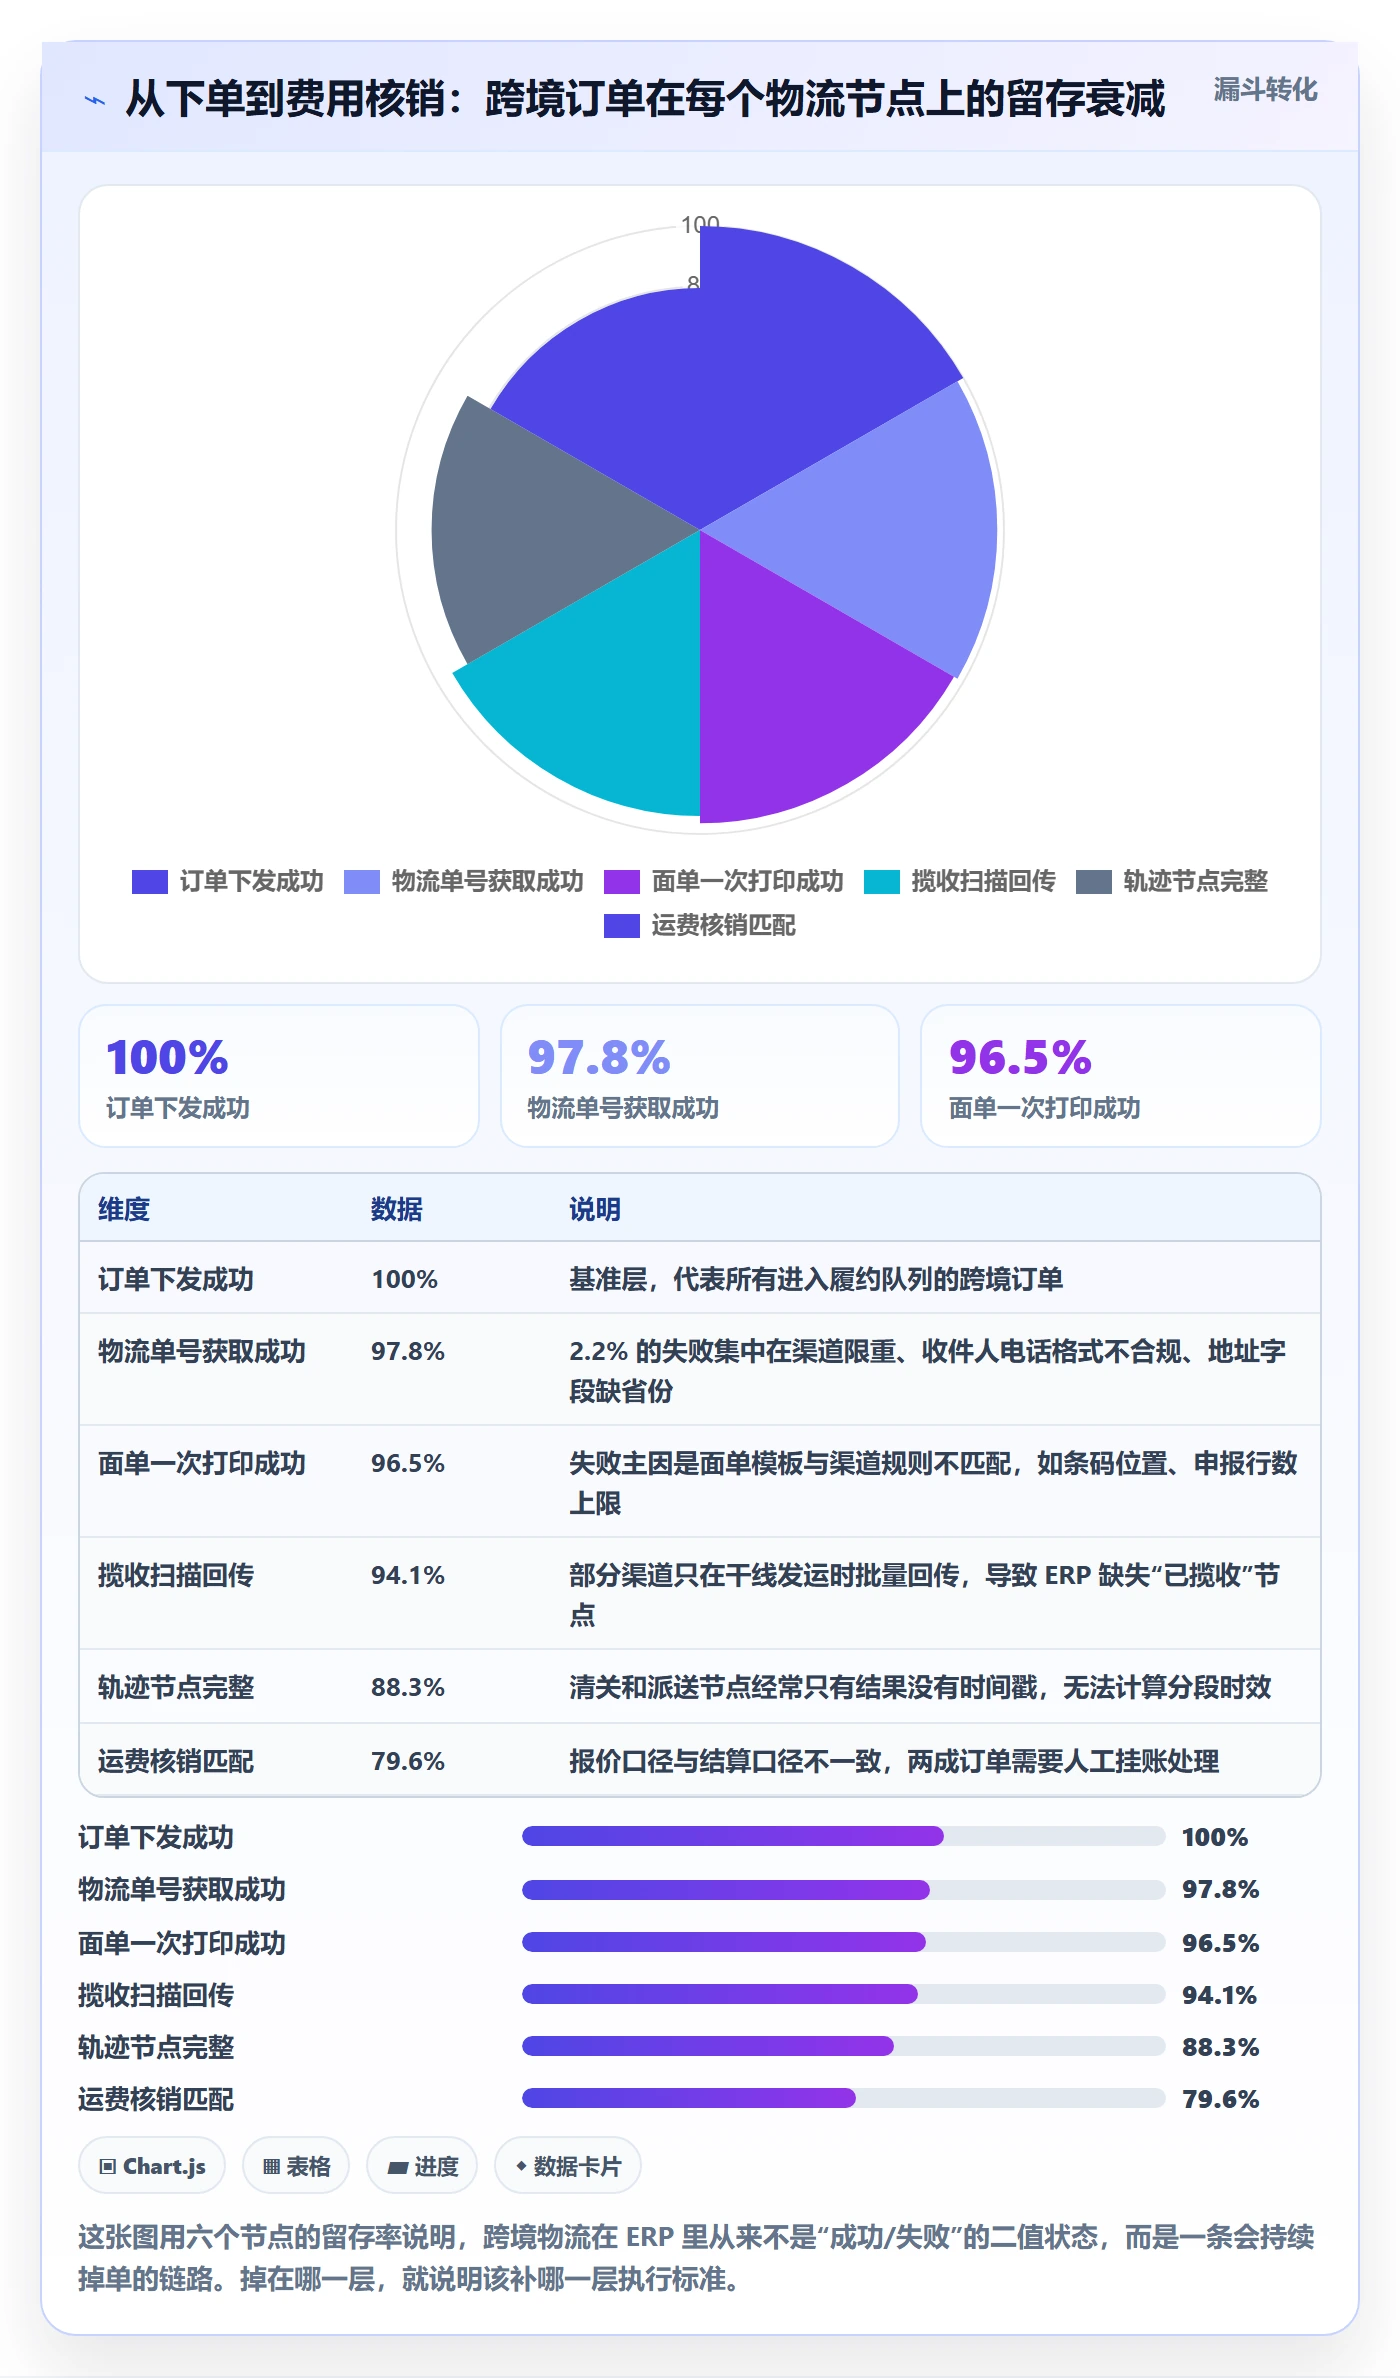Toggle the 订单下发成功 legend swatch
1400x2378 pixels.
coord(150,882)
